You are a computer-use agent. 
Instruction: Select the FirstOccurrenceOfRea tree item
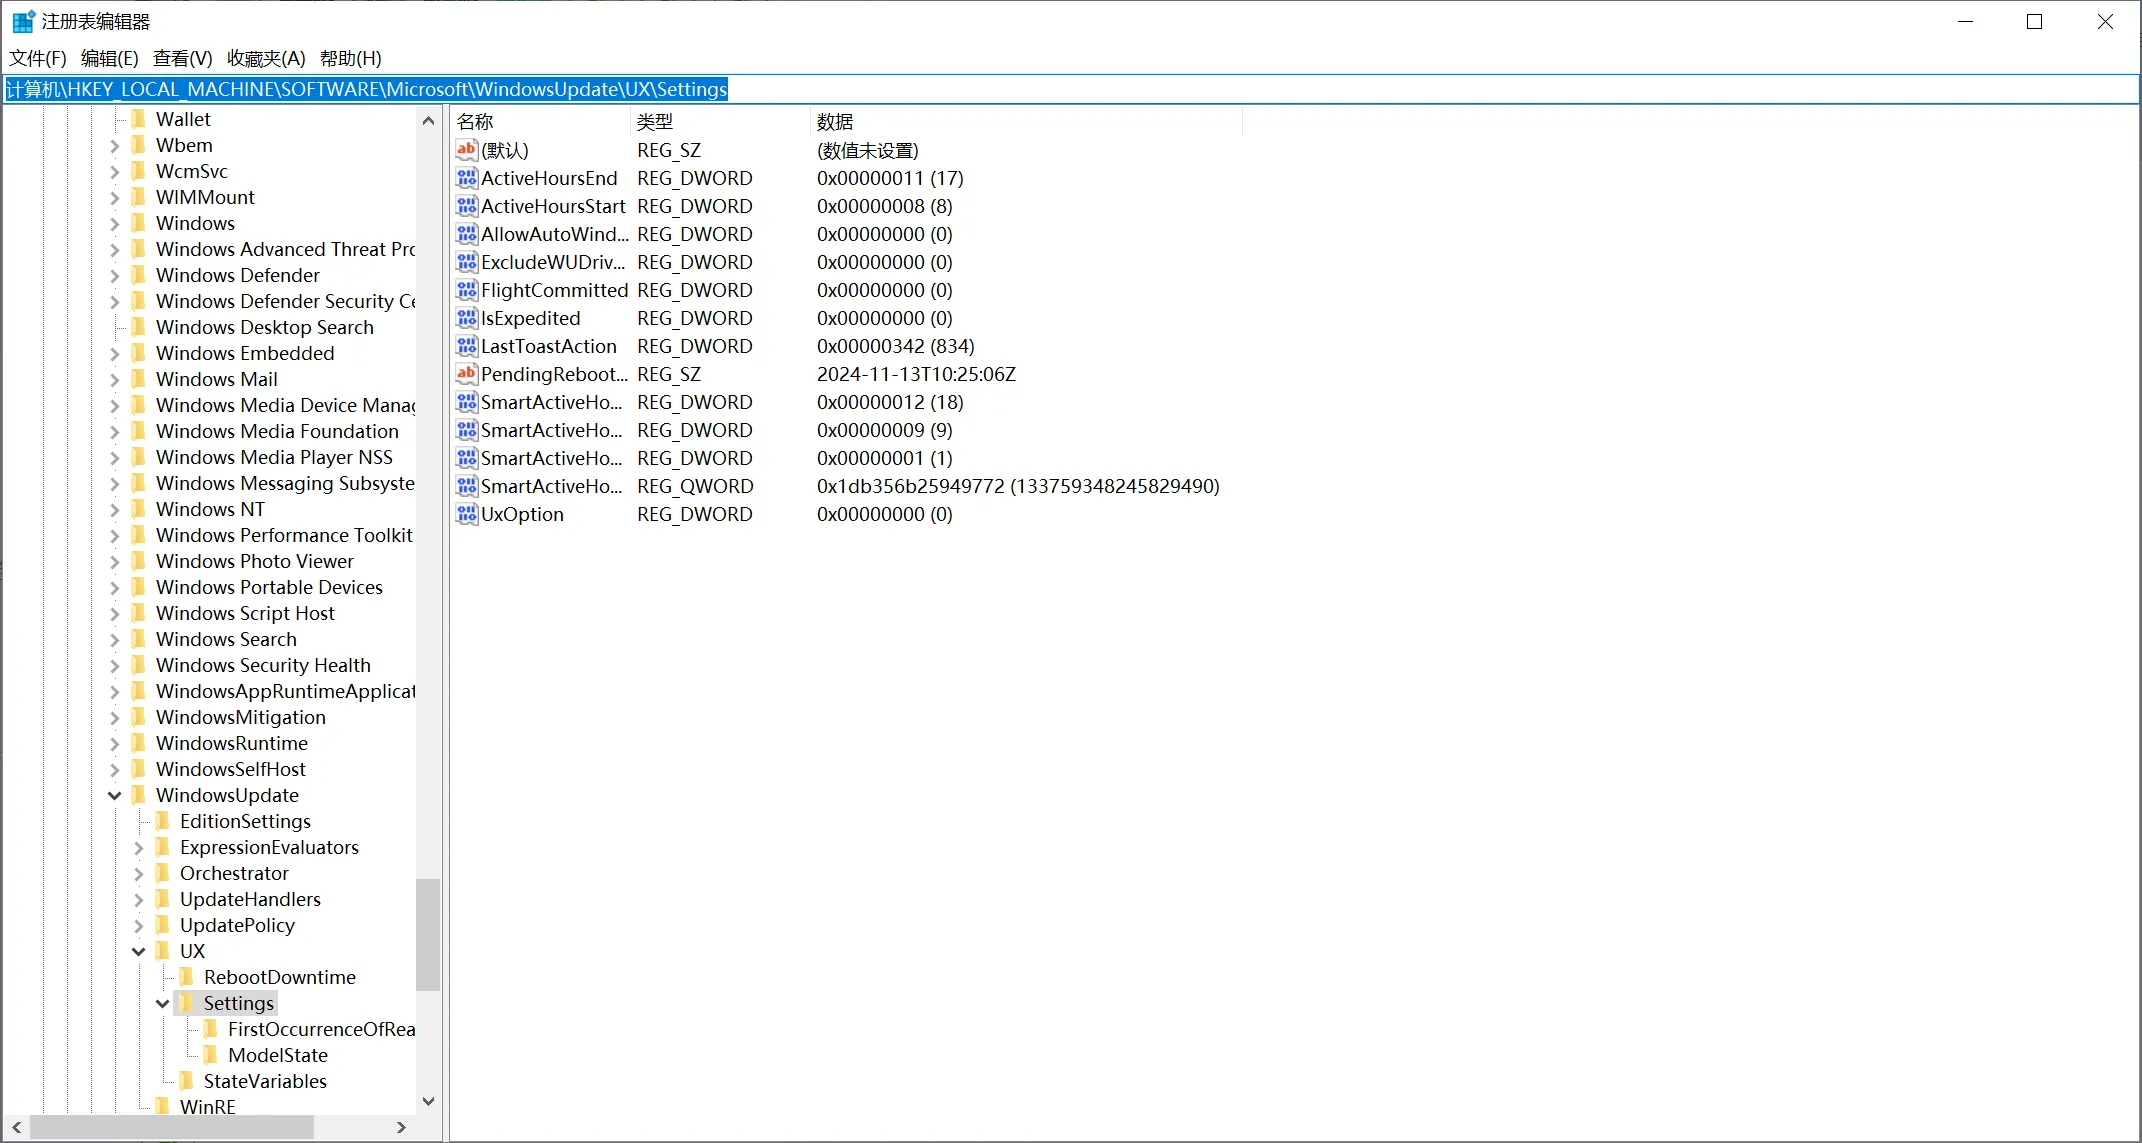click(x=320, y=1029)
